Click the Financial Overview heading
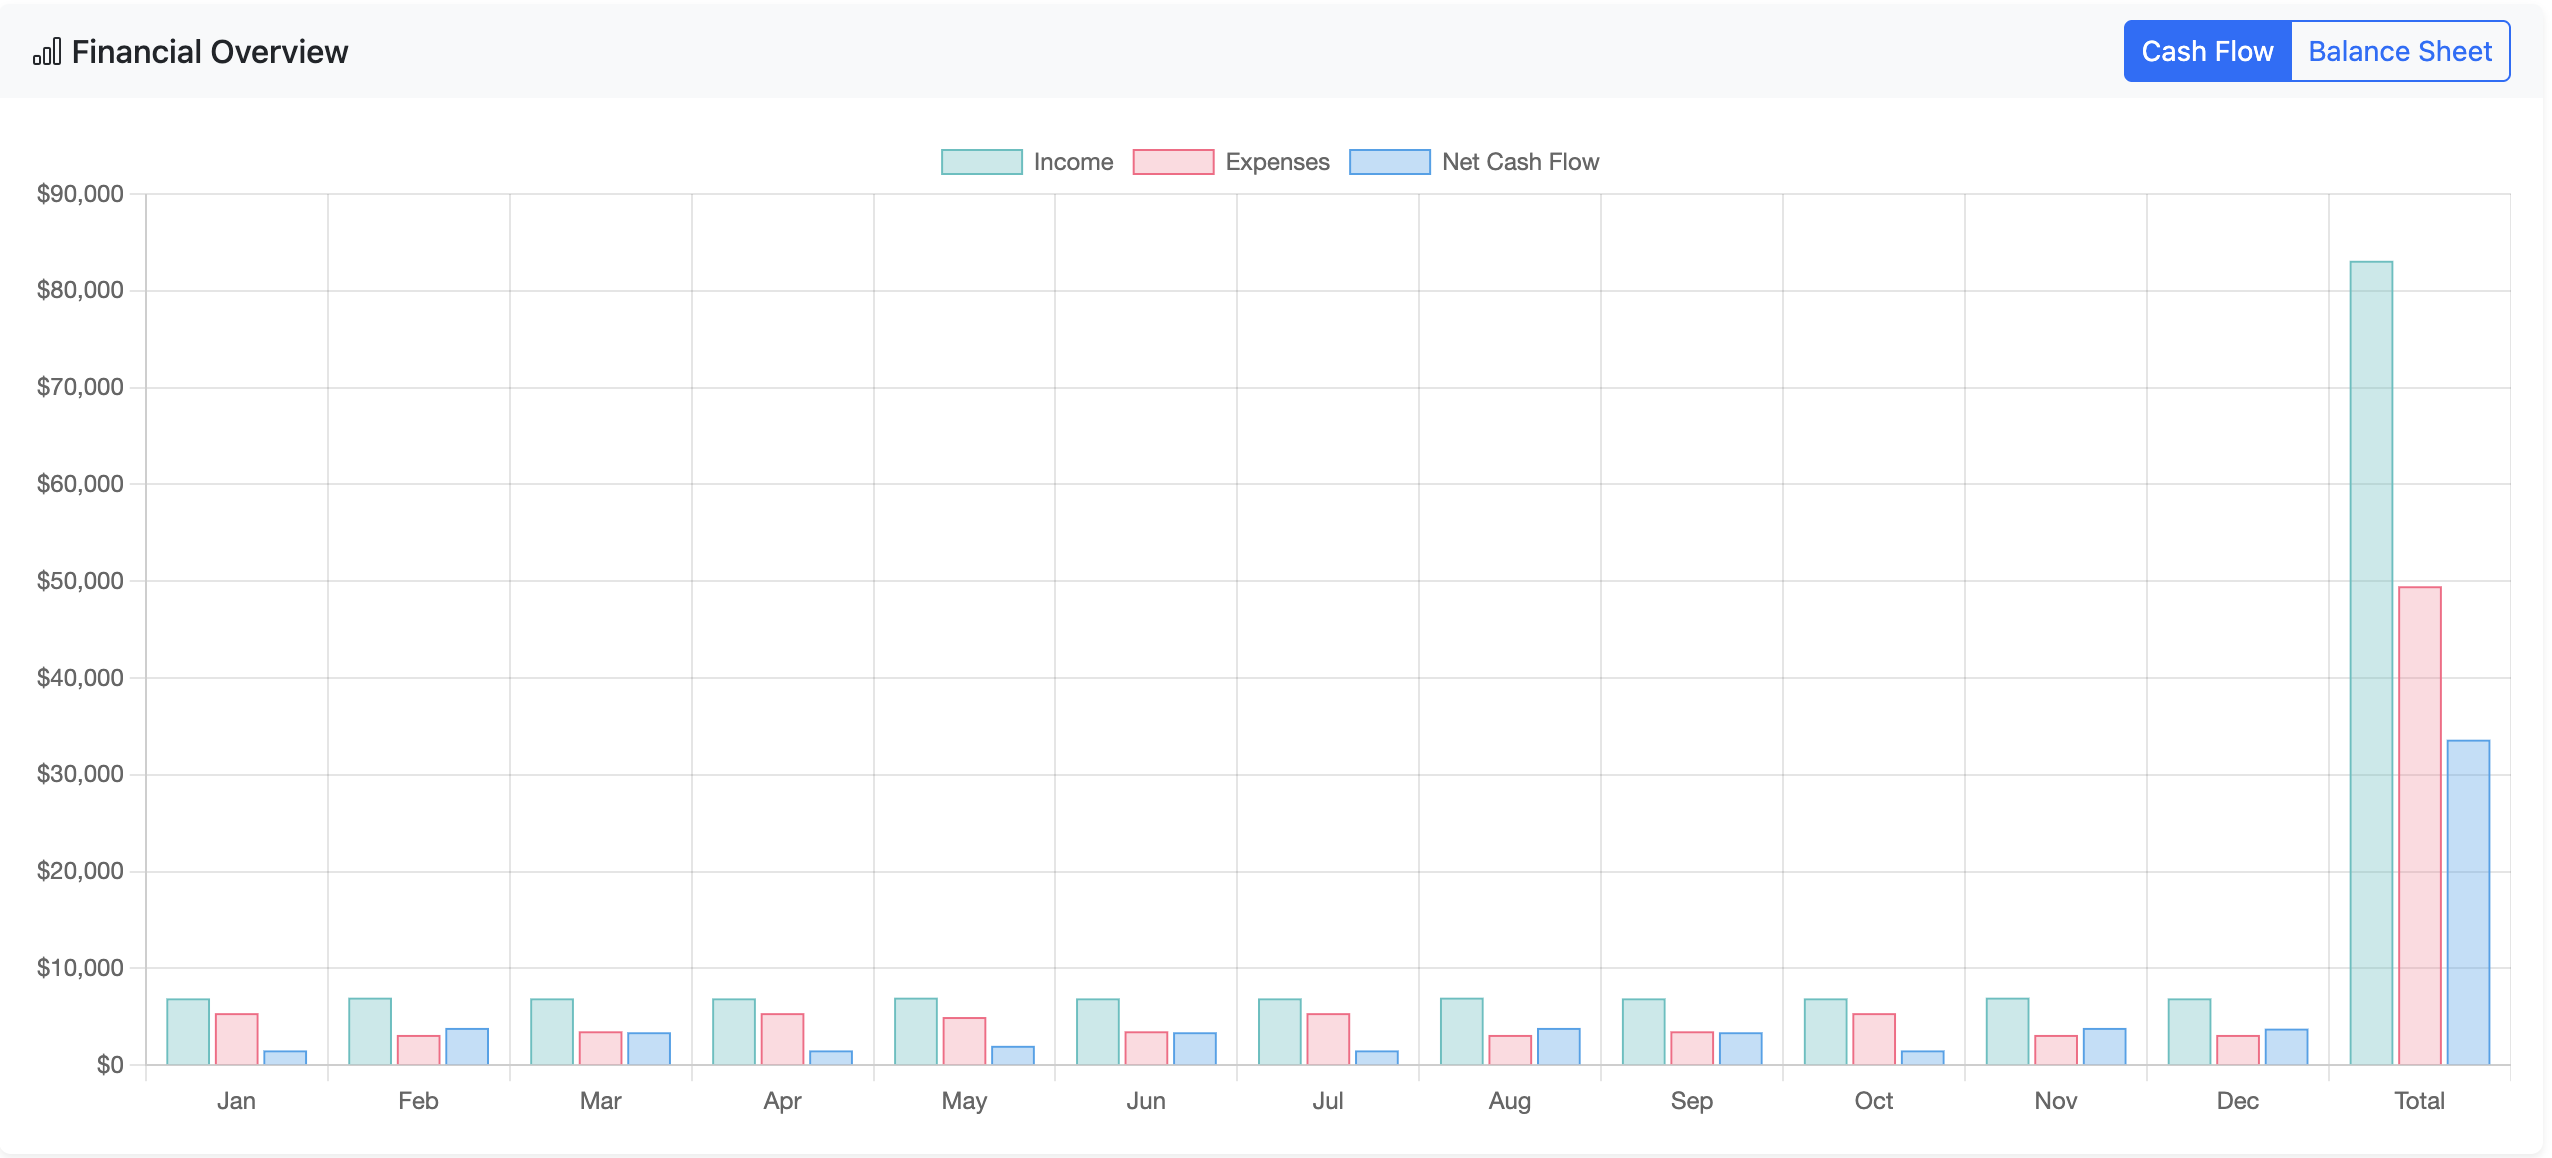 [210, 52]
